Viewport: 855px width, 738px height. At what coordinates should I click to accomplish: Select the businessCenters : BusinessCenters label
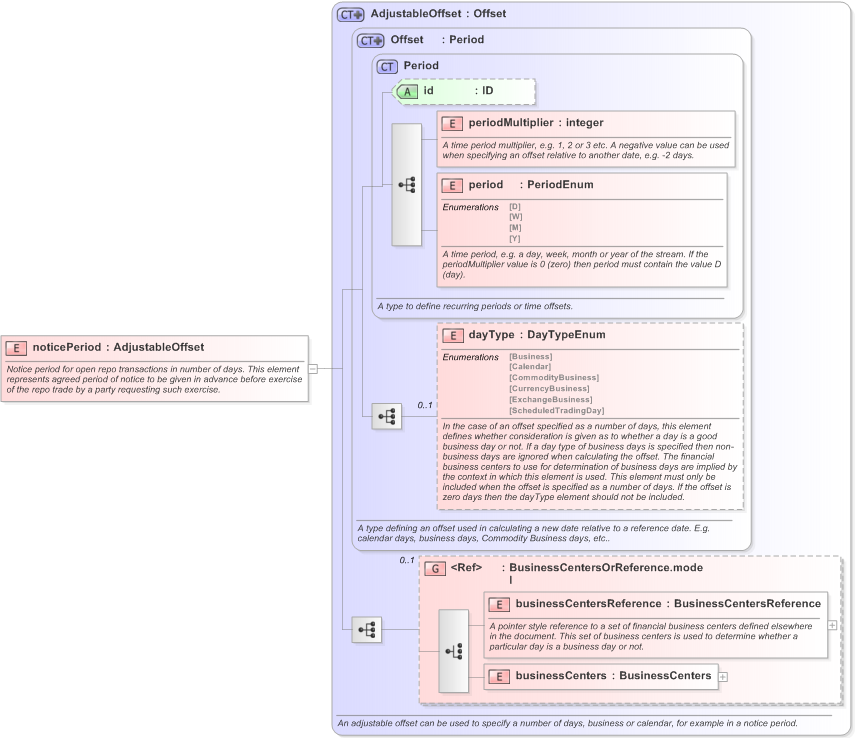(613, 676)
